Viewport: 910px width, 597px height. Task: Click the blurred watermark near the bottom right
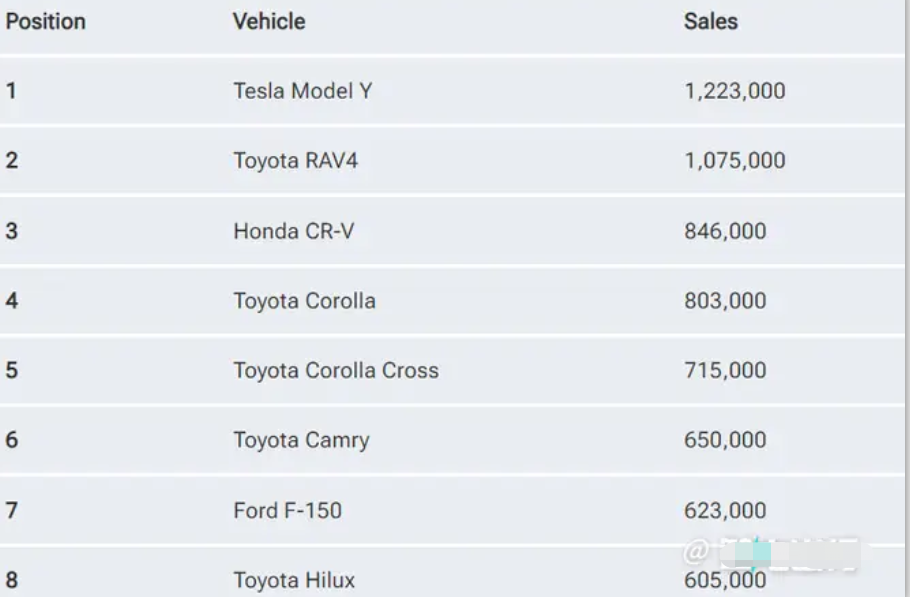pyautogui.click(x=772, y=553)
